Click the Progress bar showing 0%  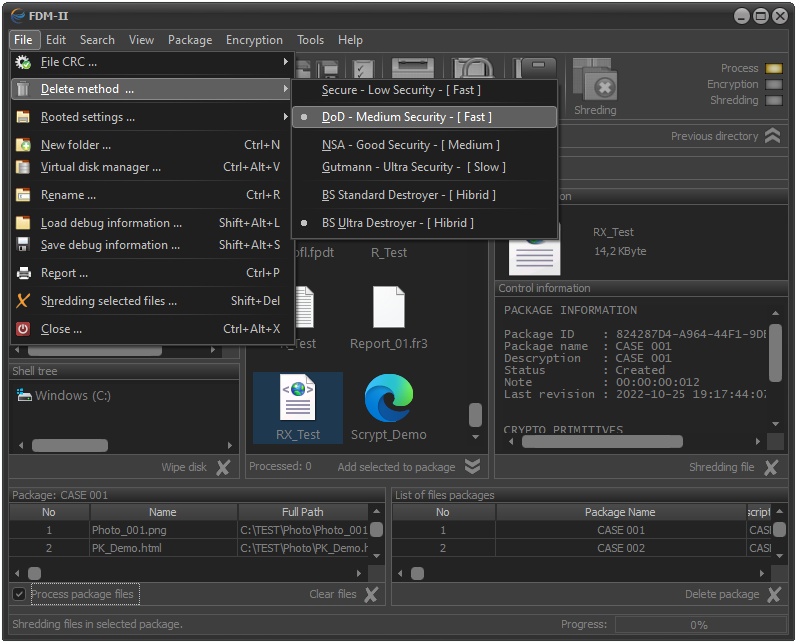point(699,625)
